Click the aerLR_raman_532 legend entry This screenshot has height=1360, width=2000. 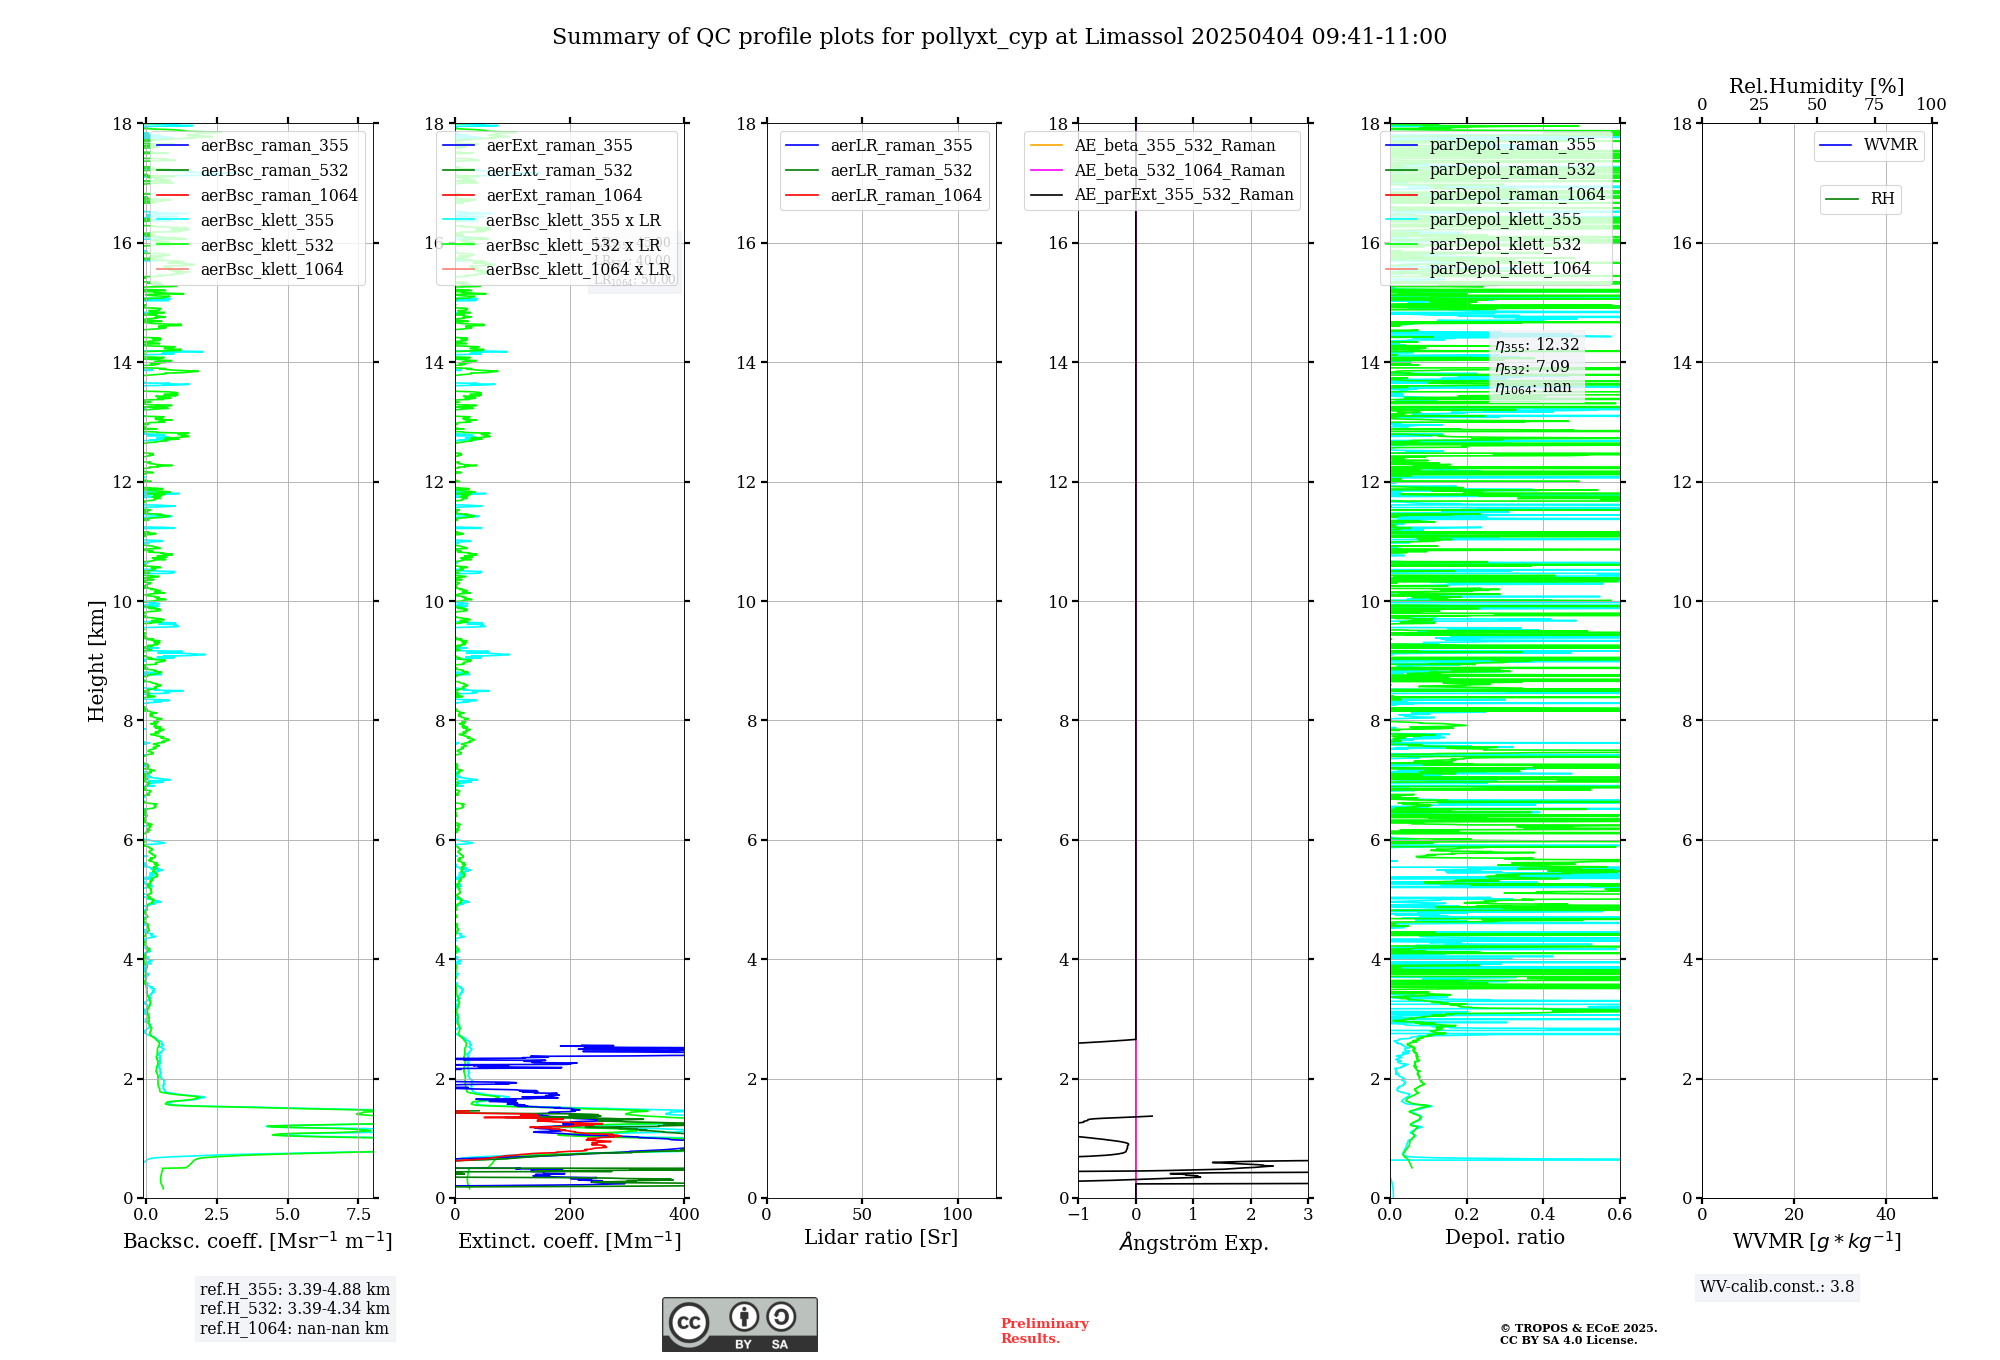(x=900, y=171)
